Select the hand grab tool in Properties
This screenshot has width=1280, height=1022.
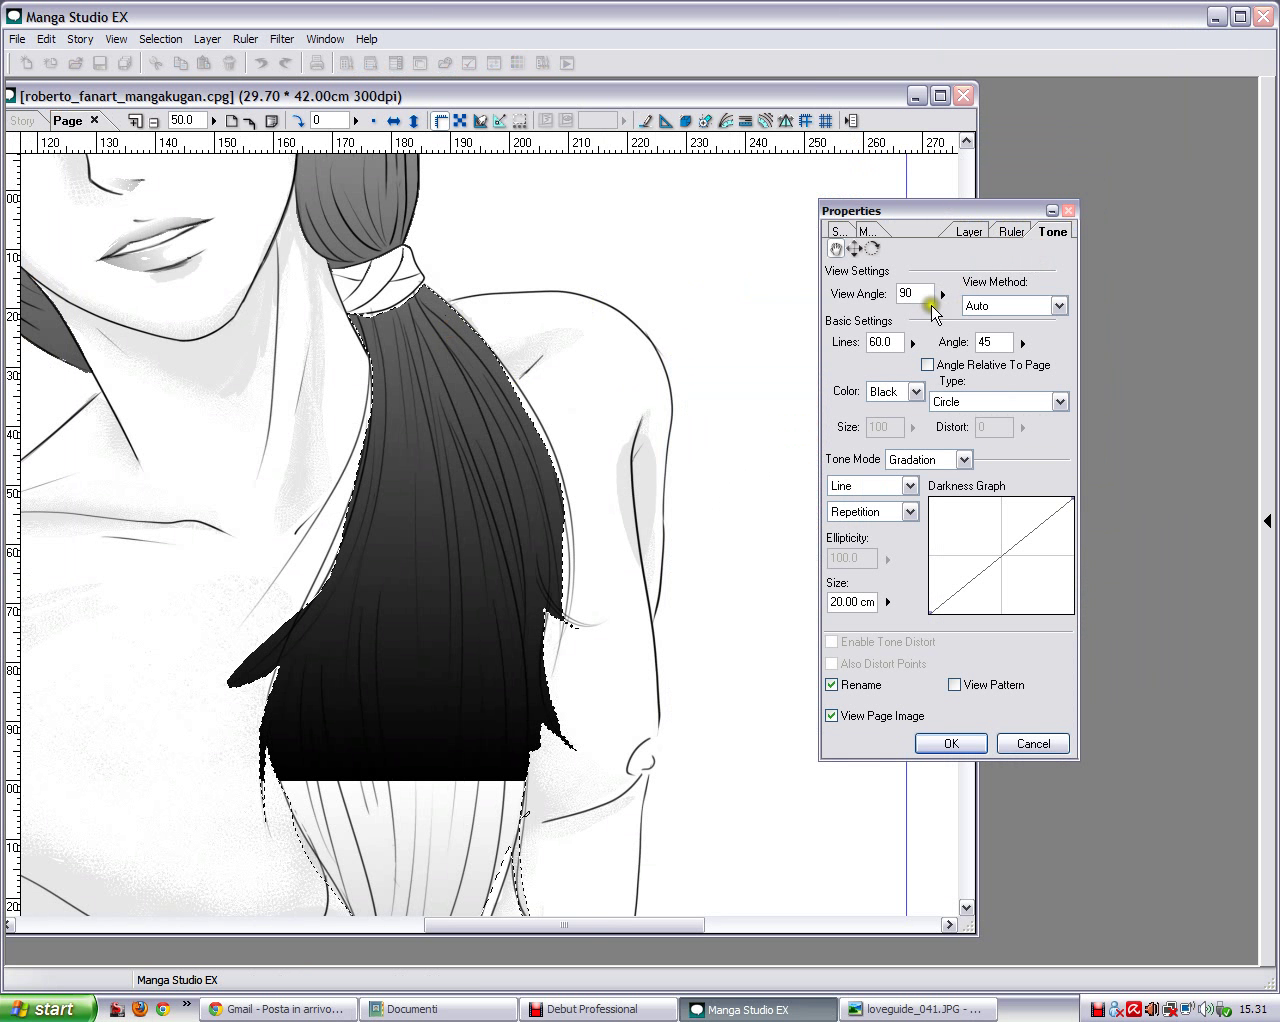[x=836, y=249]
